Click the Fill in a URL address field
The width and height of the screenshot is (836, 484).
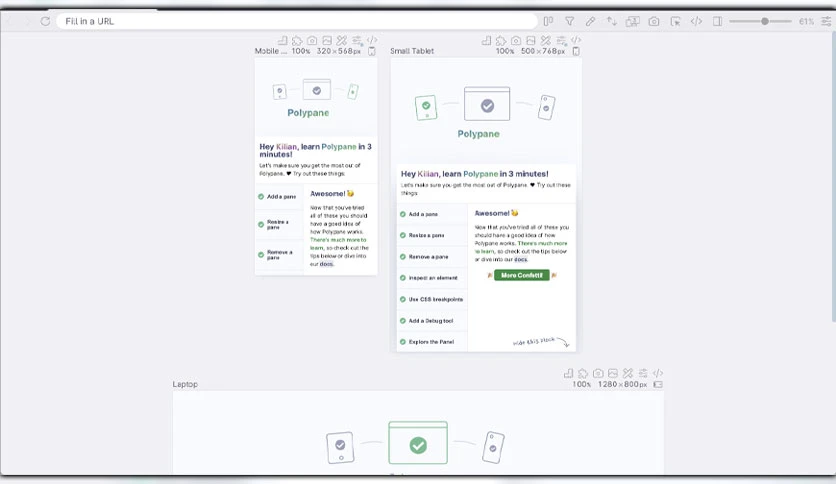tap(296, 21)
